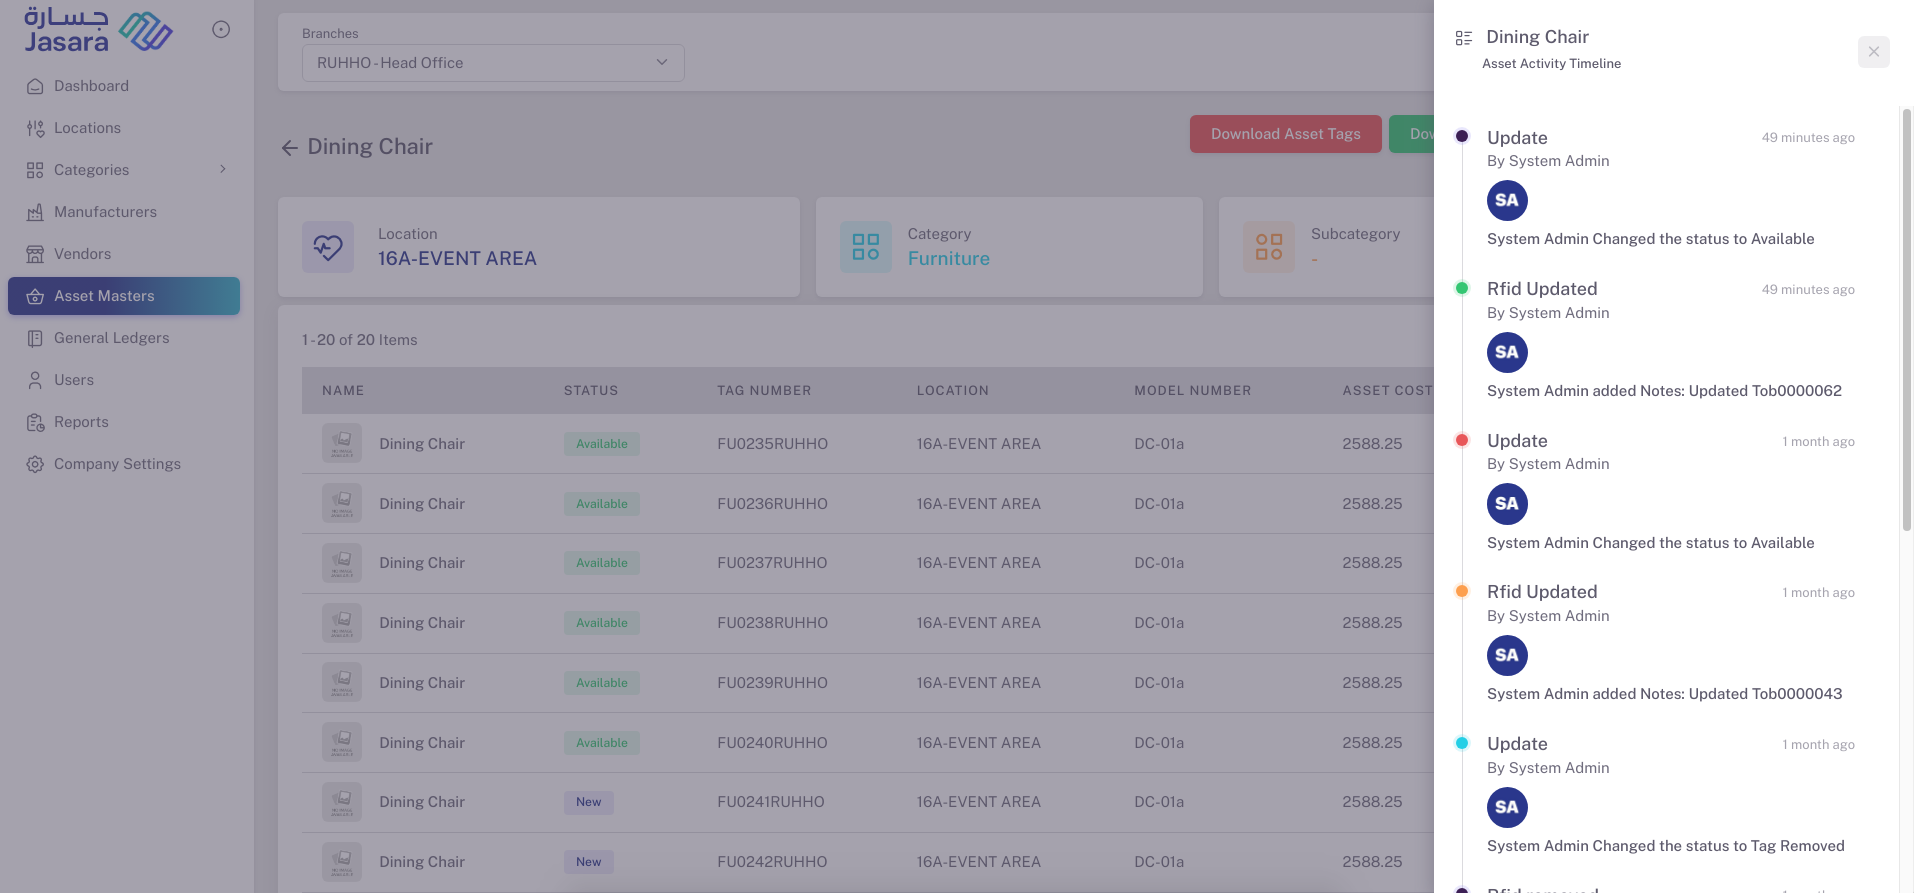Click the Manufacturers factory icon

35,212
